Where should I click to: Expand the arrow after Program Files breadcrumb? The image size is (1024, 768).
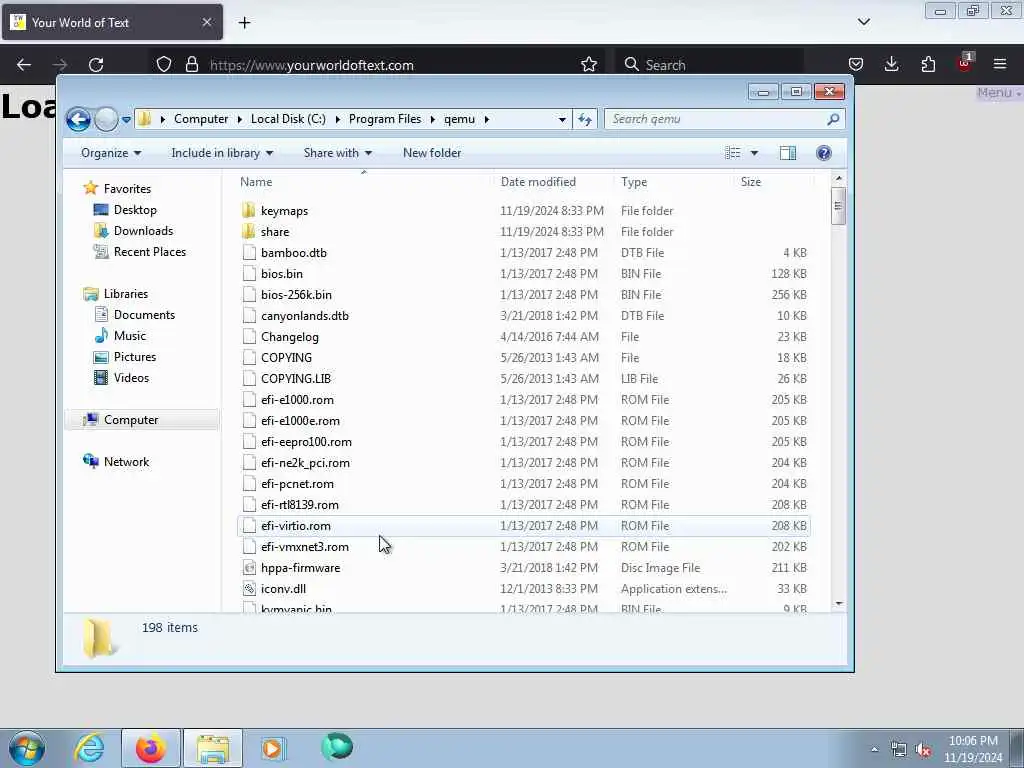pos(432,119)
